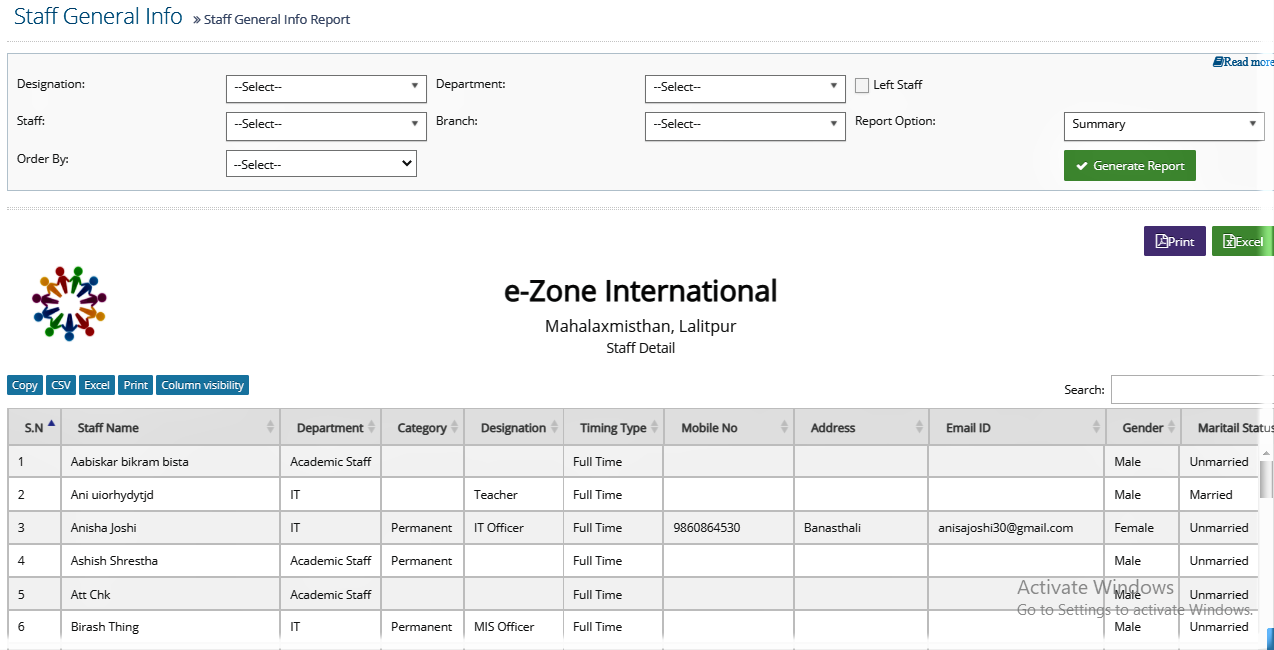Tick the Left Staff checkbox
Viewport: 1274px width, 650px height.
862,85
